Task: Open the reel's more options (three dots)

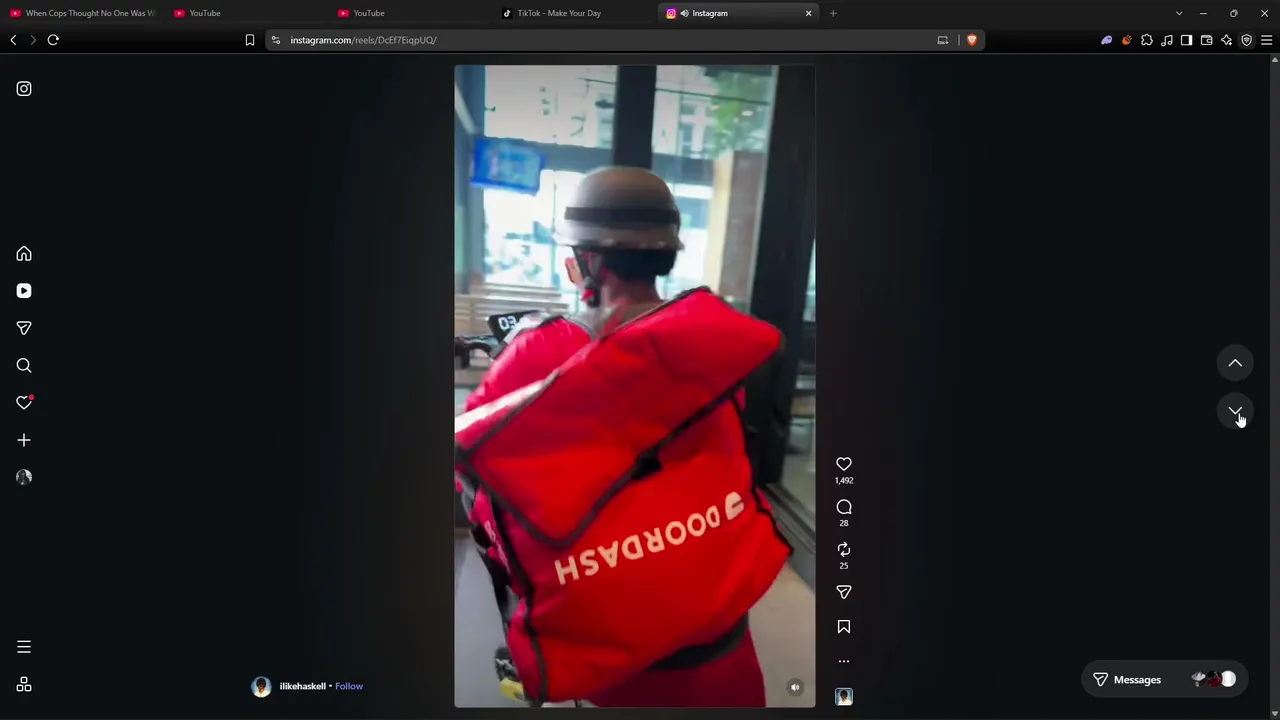Action: 844,661
